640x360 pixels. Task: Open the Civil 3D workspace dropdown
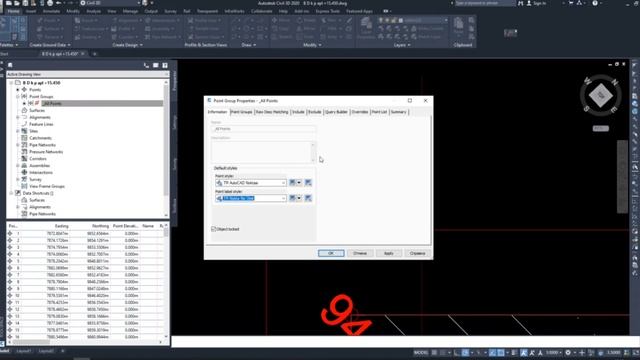coord(110,3)
